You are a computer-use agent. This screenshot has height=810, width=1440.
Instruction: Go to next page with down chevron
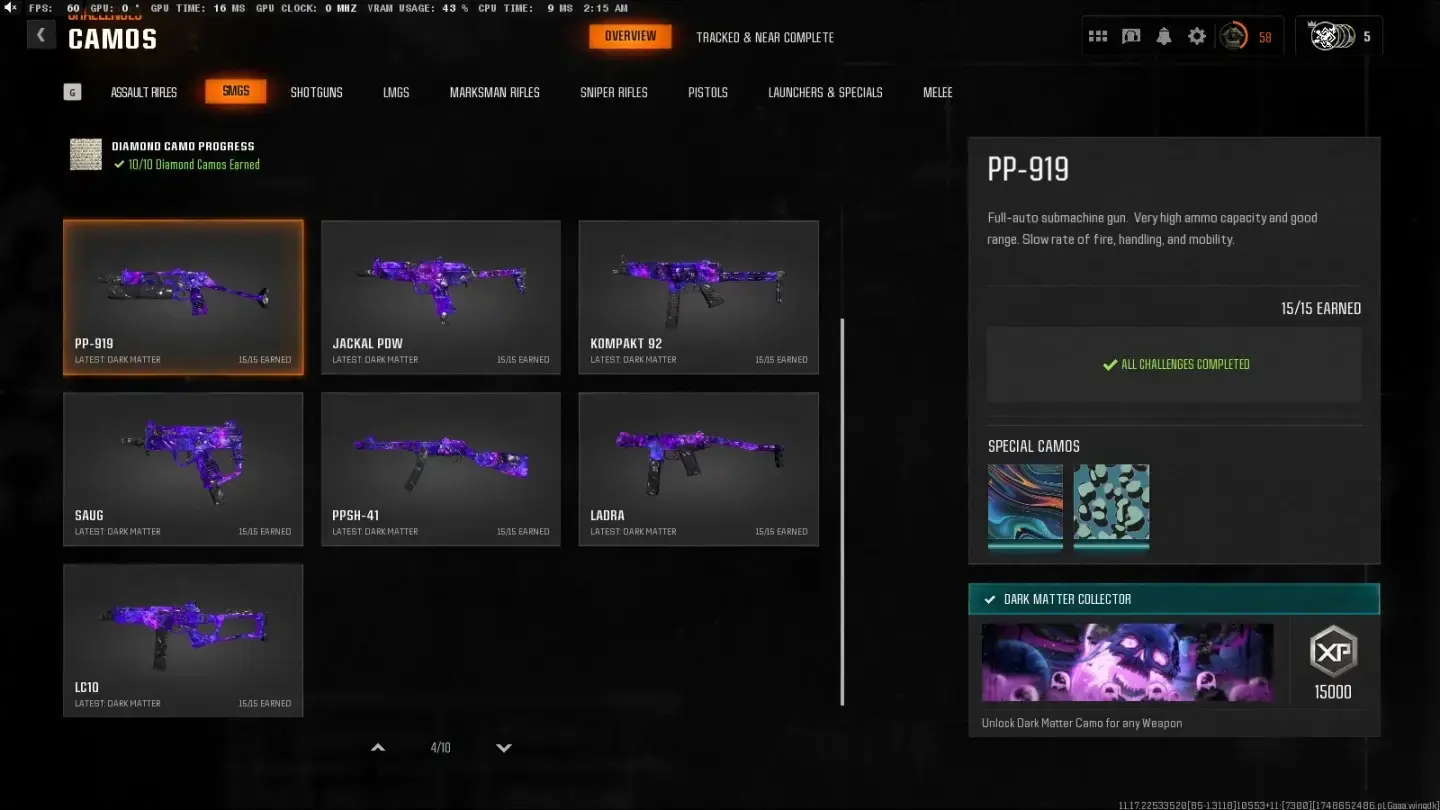(504, 747)
